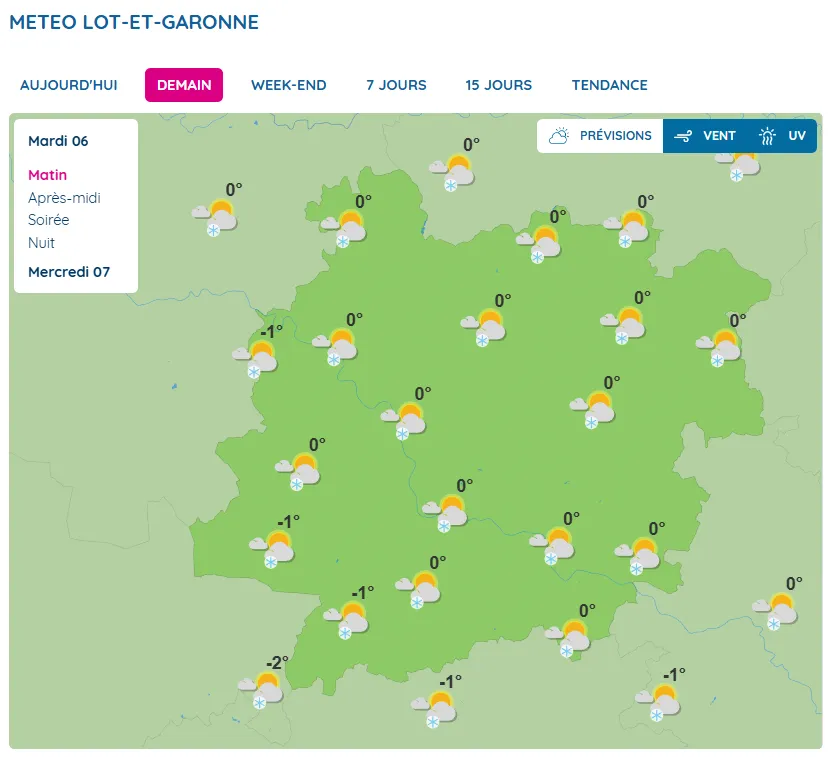
Task: Show the 7 Jours forecast
Action: click(x=396, y=85)
